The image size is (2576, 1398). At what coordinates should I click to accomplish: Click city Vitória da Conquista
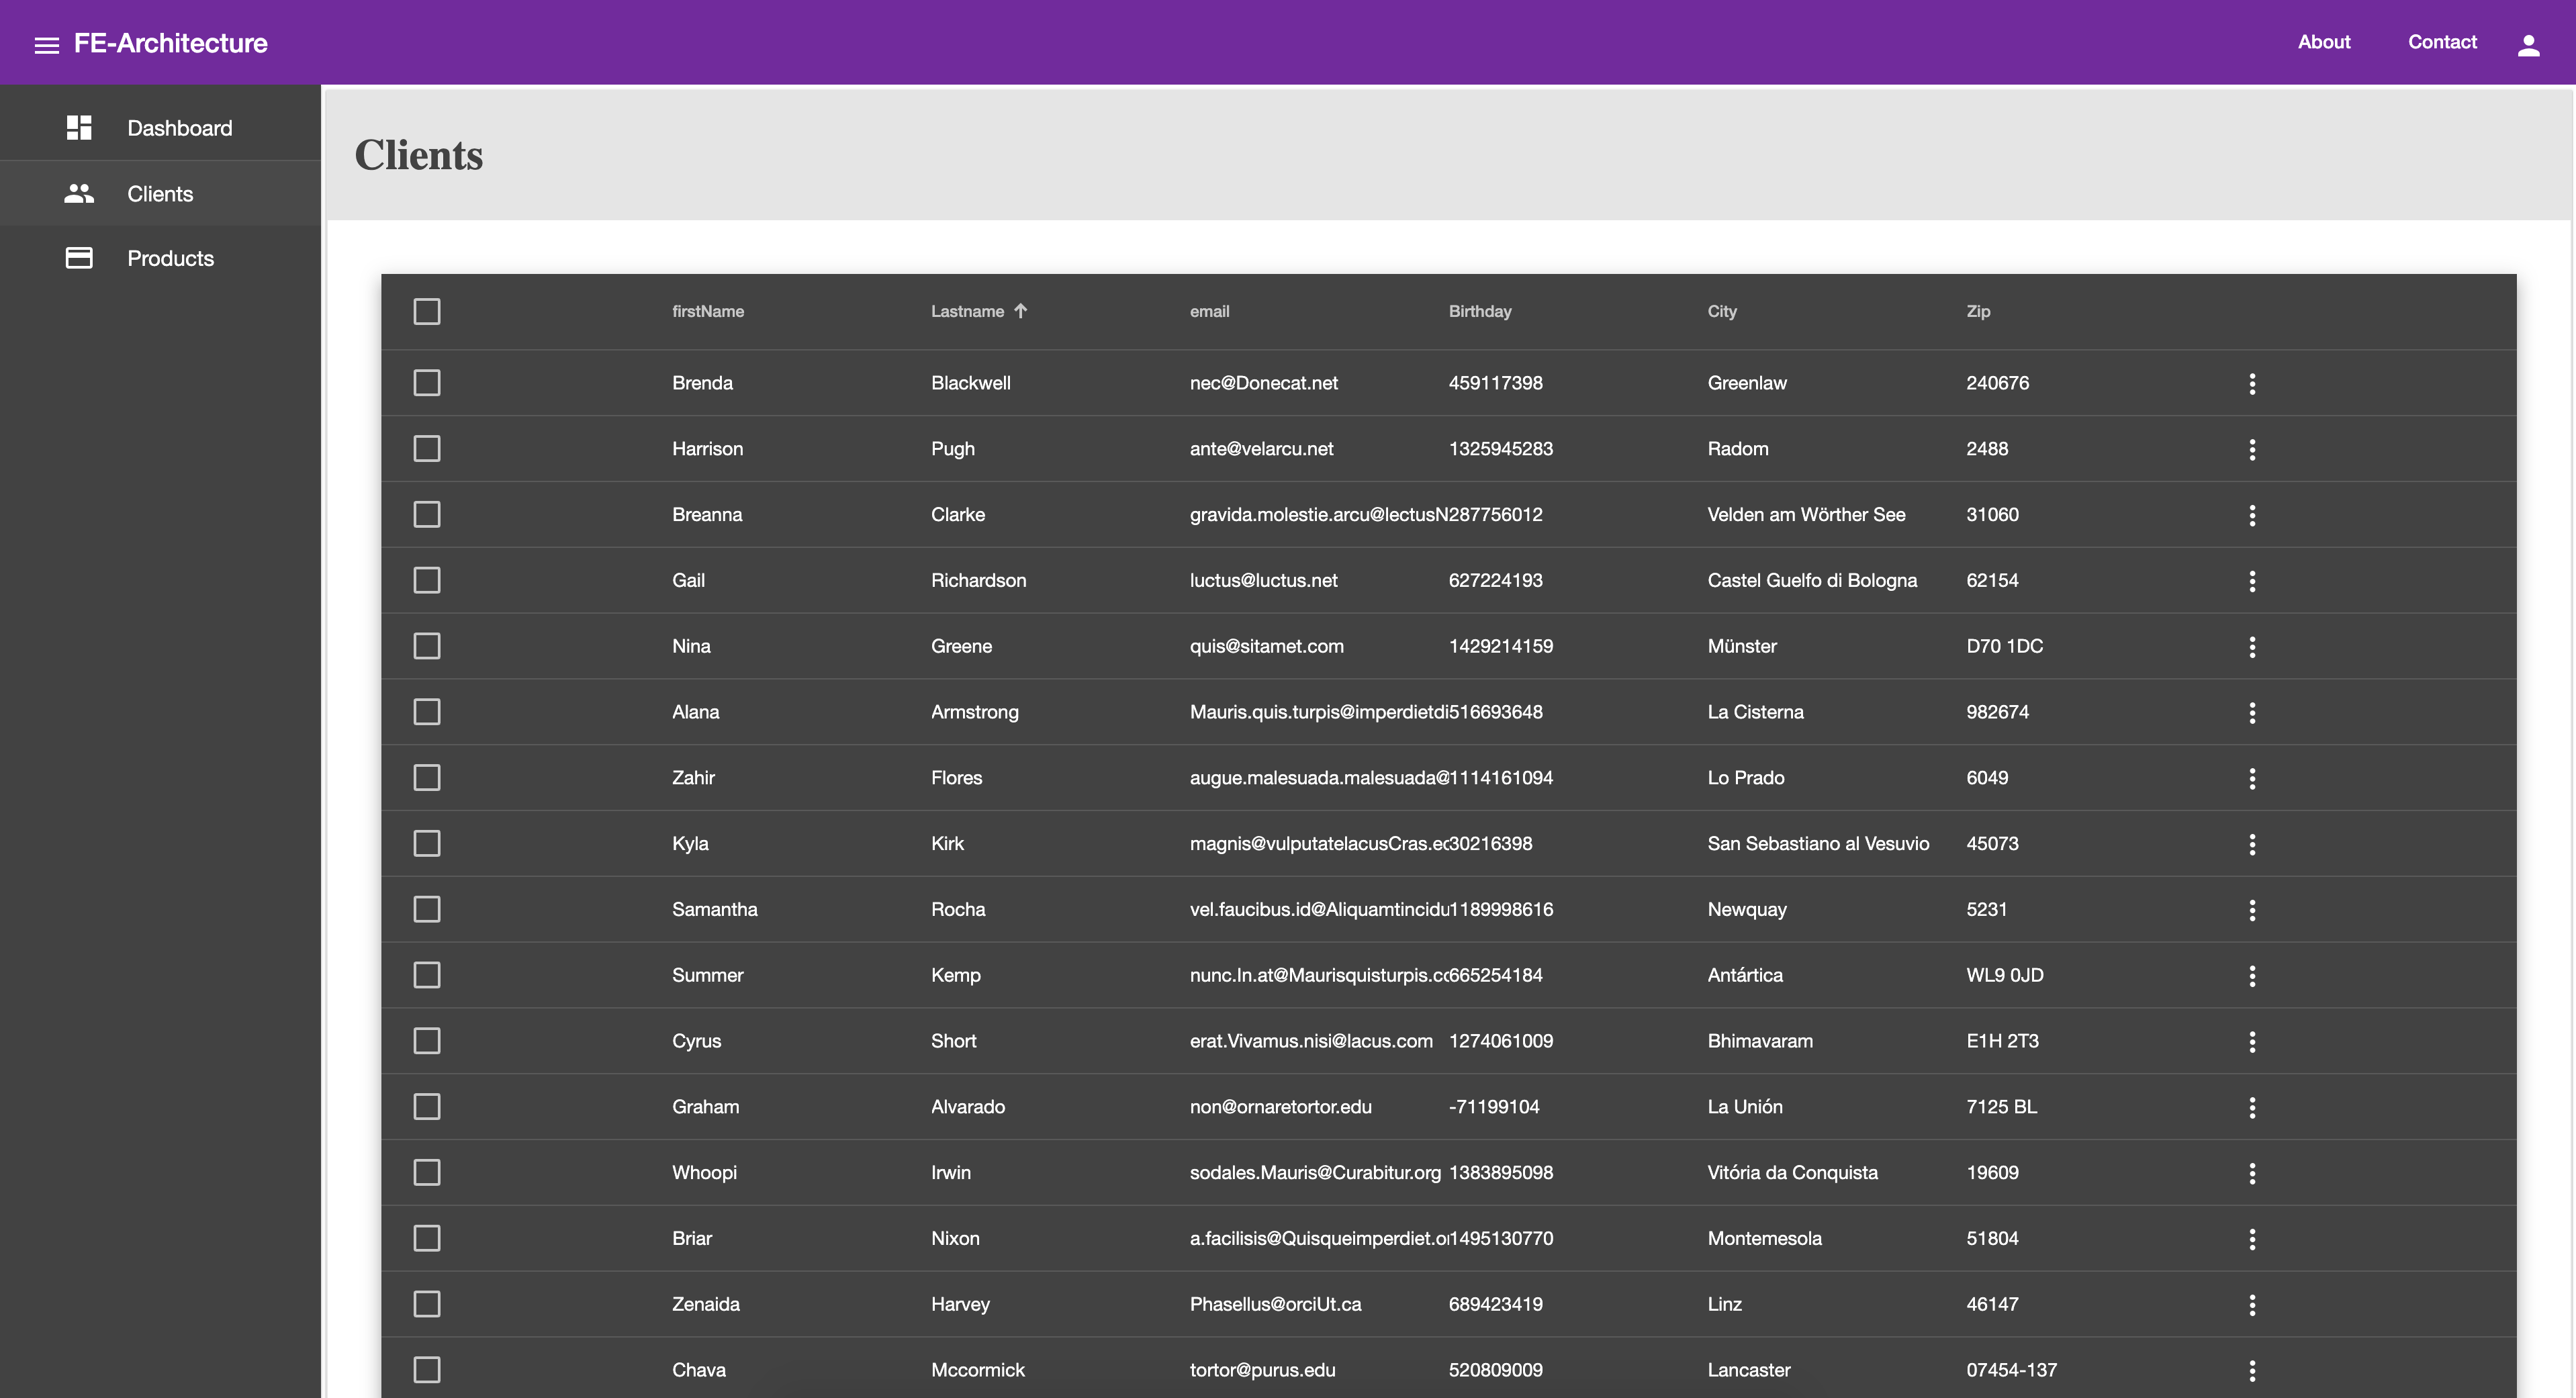coord(1792,1172)
